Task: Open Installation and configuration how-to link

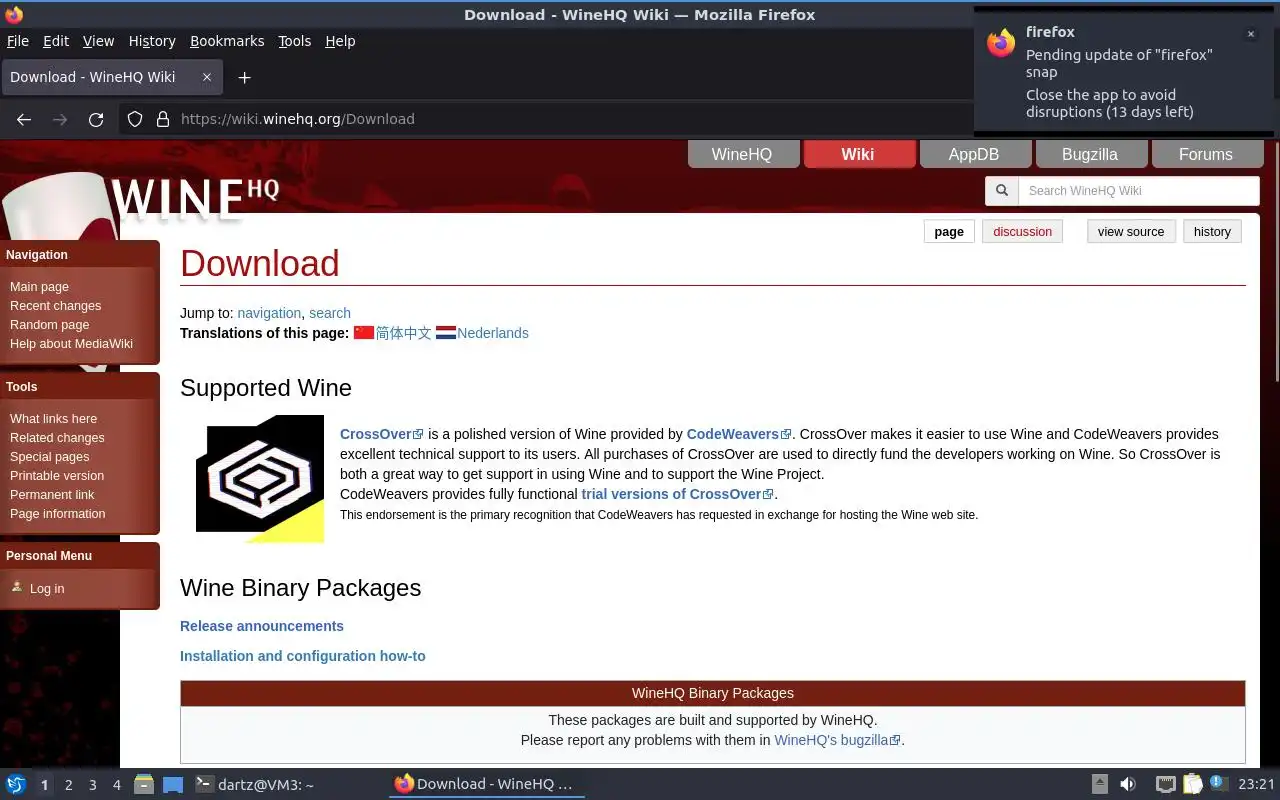Action: 303,656
